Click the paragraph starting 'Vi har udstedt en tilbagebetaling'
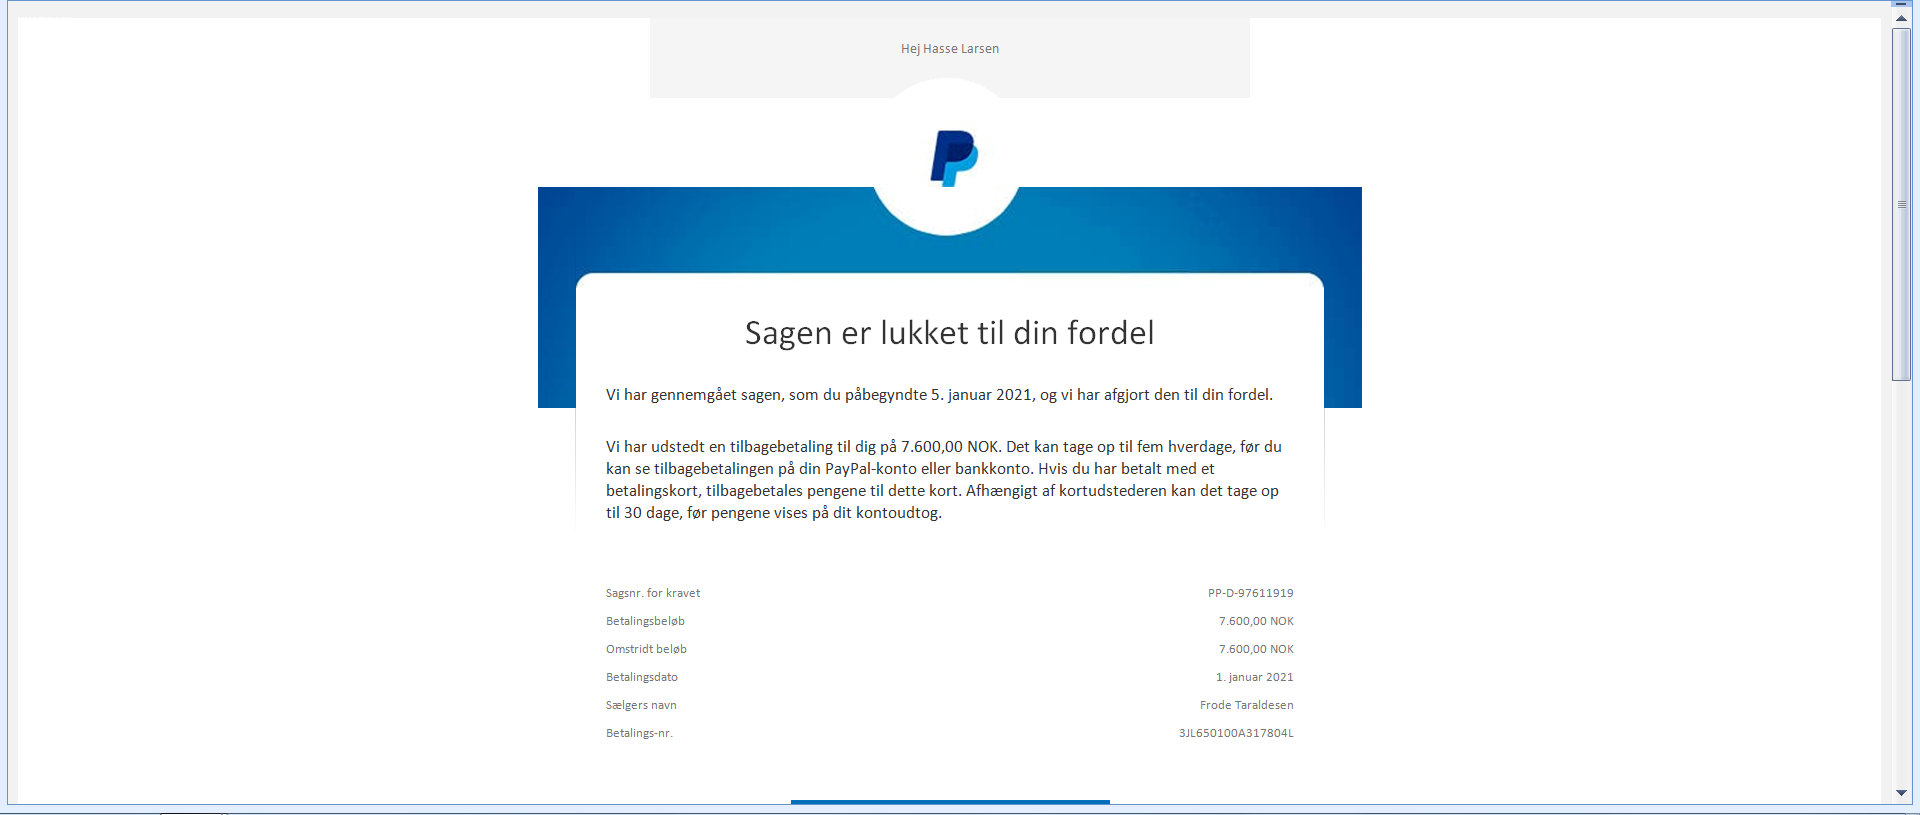The height and width of the screenshot is (815, 1920). point(944,480)
